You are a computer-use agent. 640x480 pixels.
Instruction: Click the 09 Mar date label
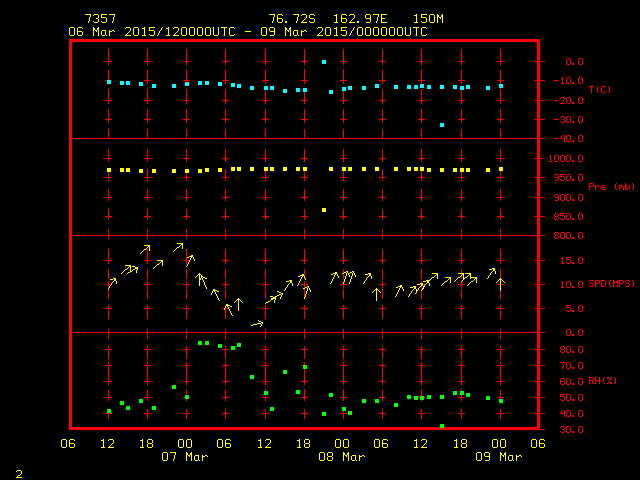click(x=499, y=457)
